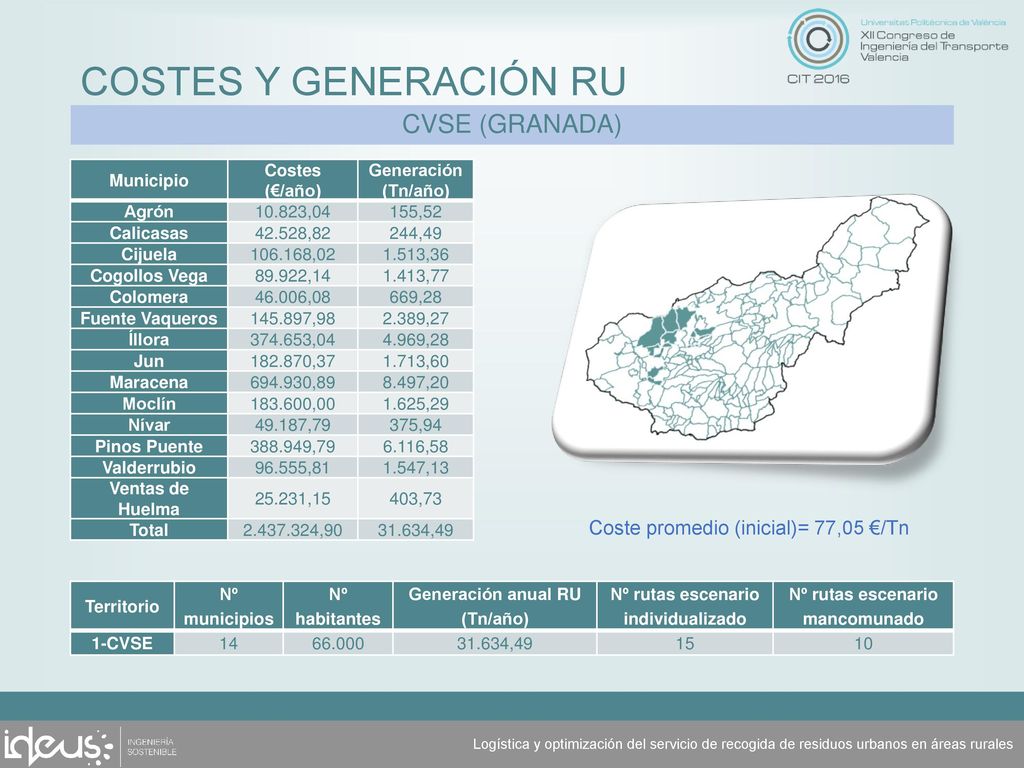Click the Maracena municipality cell
Screen dimensions: 1024x768
[x=149, y=382]
